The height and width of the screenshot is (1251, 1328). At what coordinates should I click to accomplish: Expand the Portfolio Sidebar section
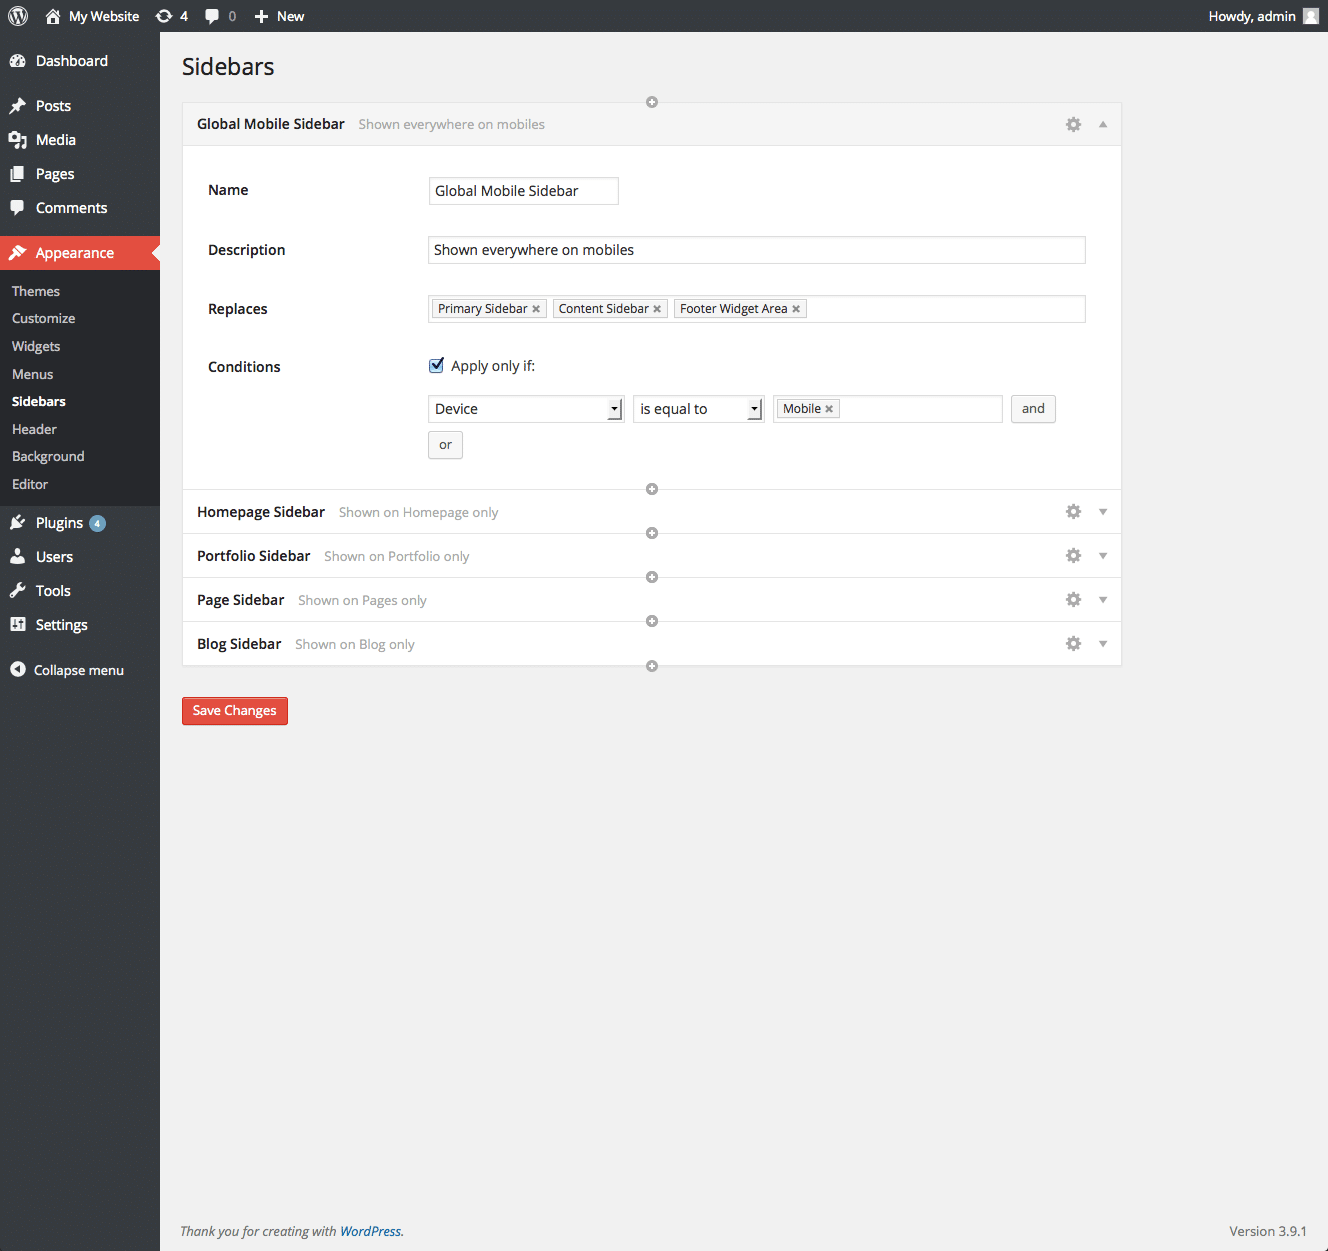1103,555
